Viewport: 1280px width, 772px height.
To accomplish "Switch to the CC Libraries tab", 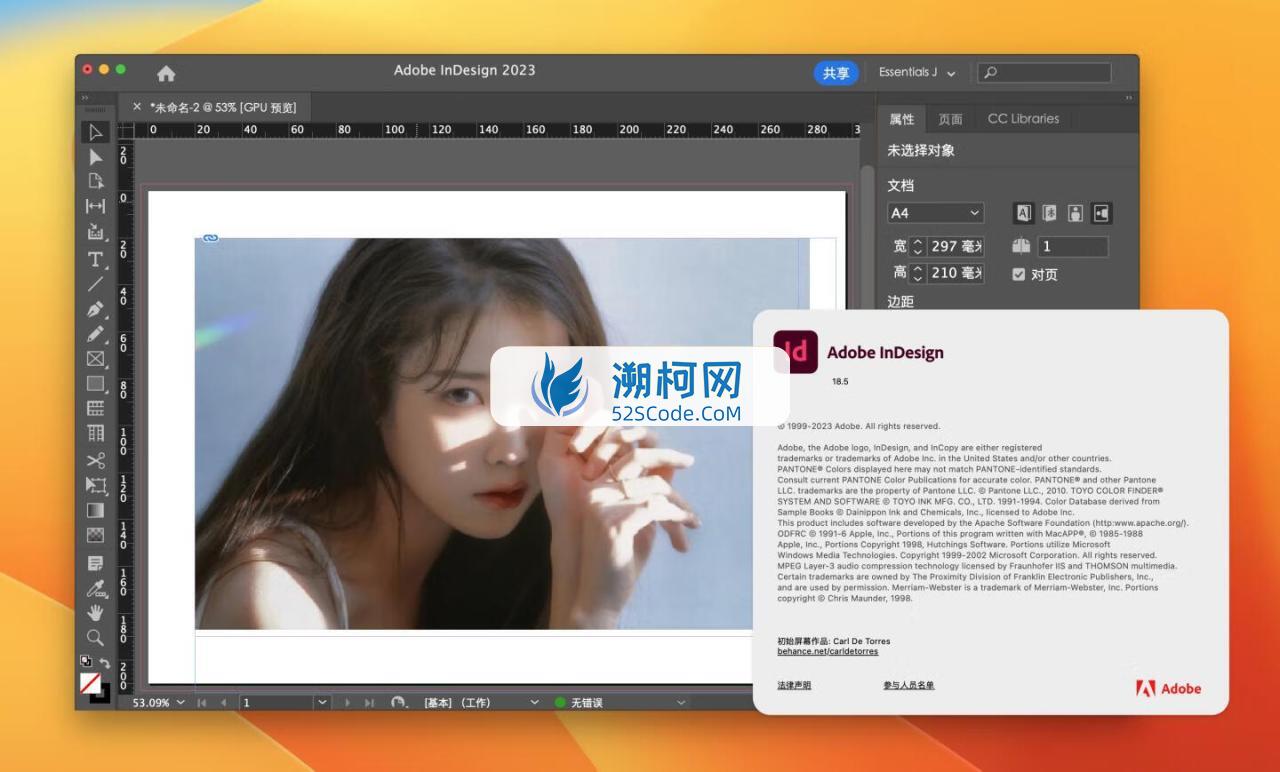I will click(1023, 119).
